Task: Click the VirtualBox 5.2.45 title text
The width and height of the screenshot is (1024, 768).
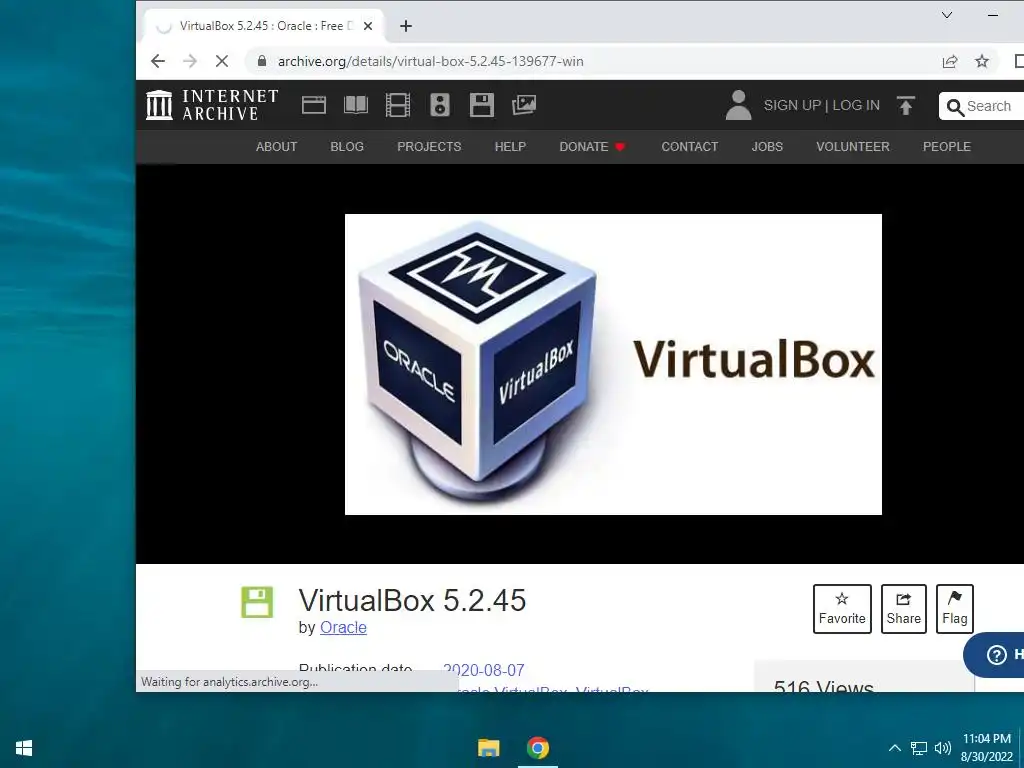Action: click(x=412, y=601)
